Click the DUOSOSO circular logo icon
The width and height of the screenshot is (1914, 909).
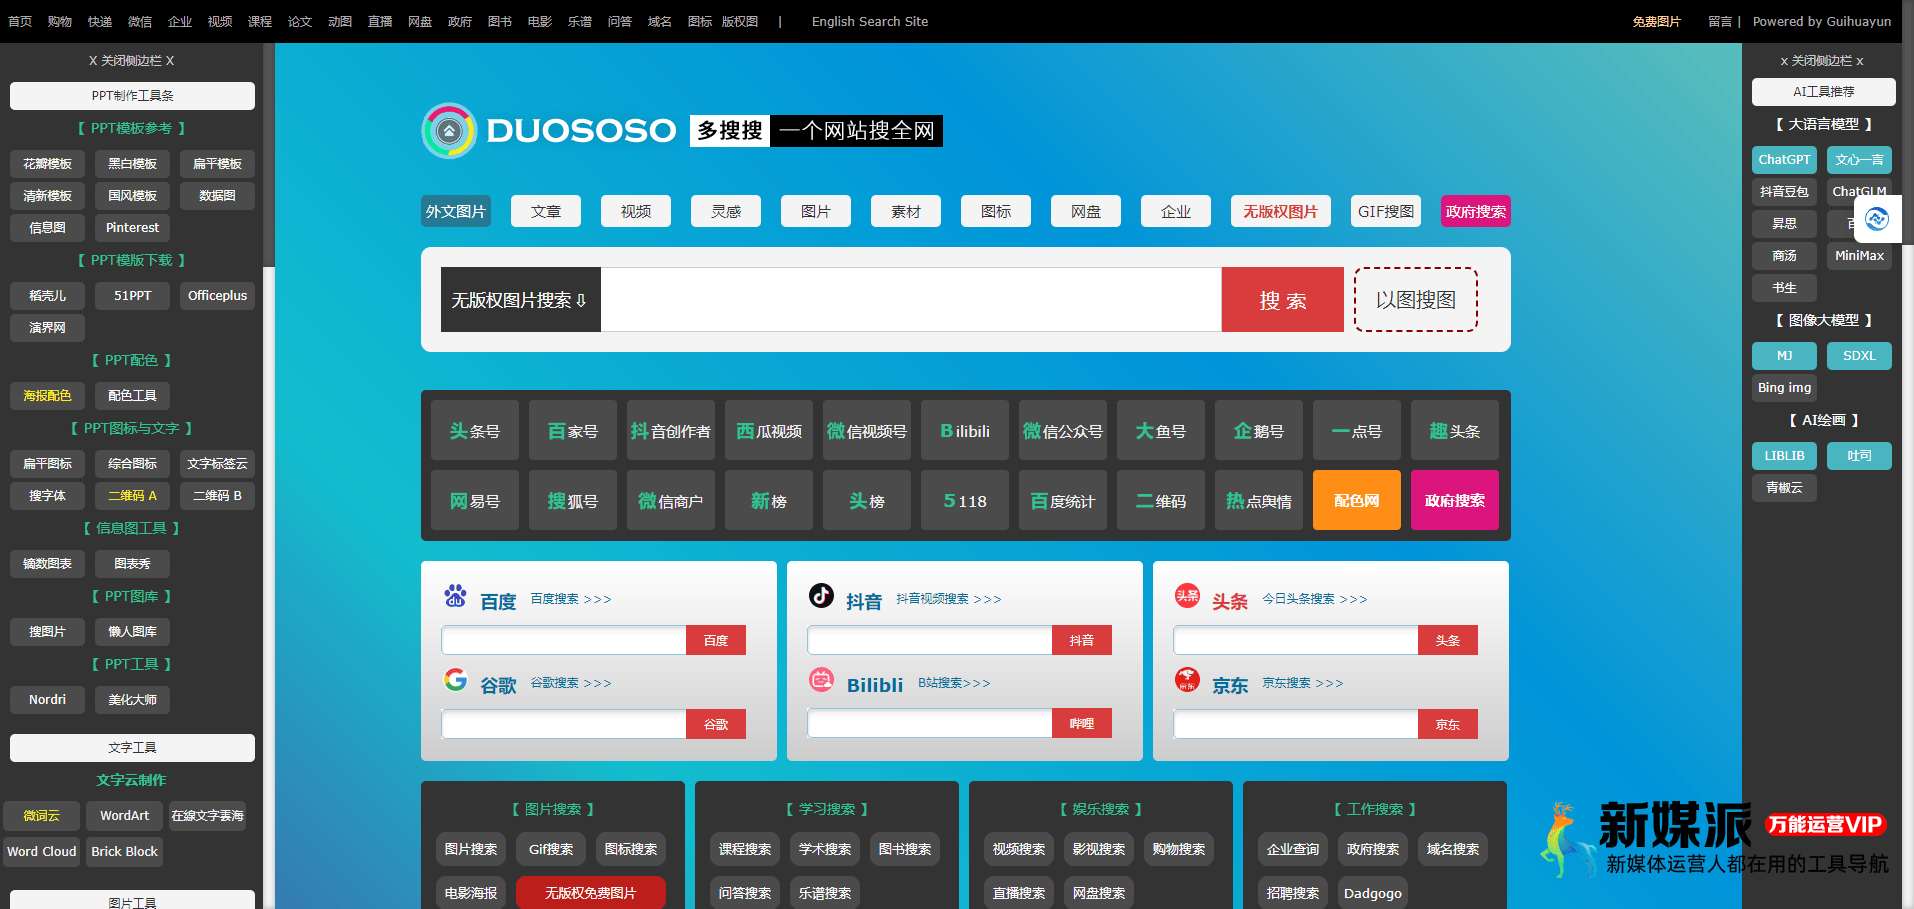(x=449, y=130)
